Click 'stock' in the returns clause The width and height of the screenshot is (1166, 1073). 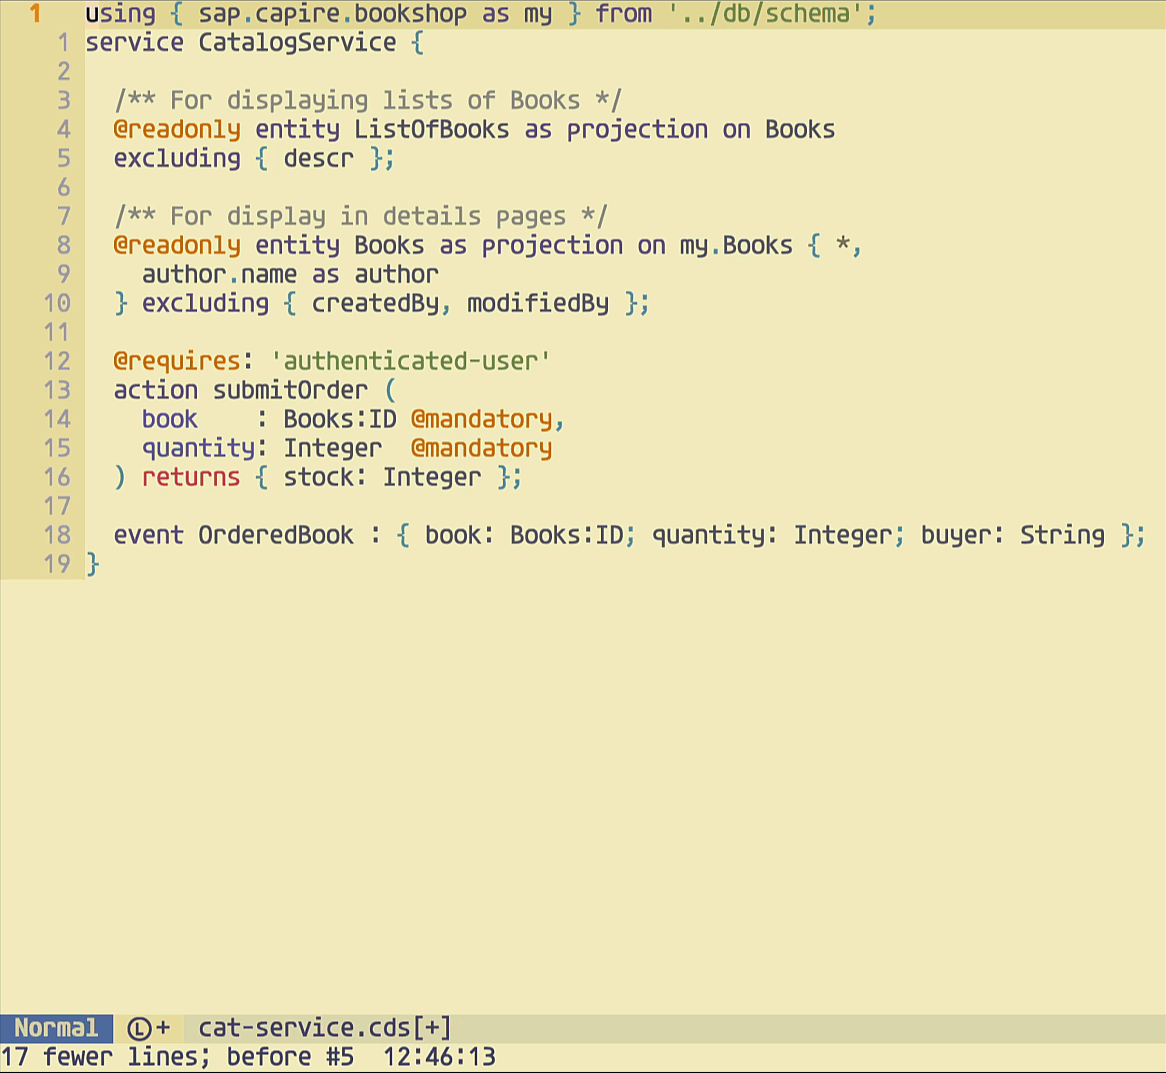point(318,477)
